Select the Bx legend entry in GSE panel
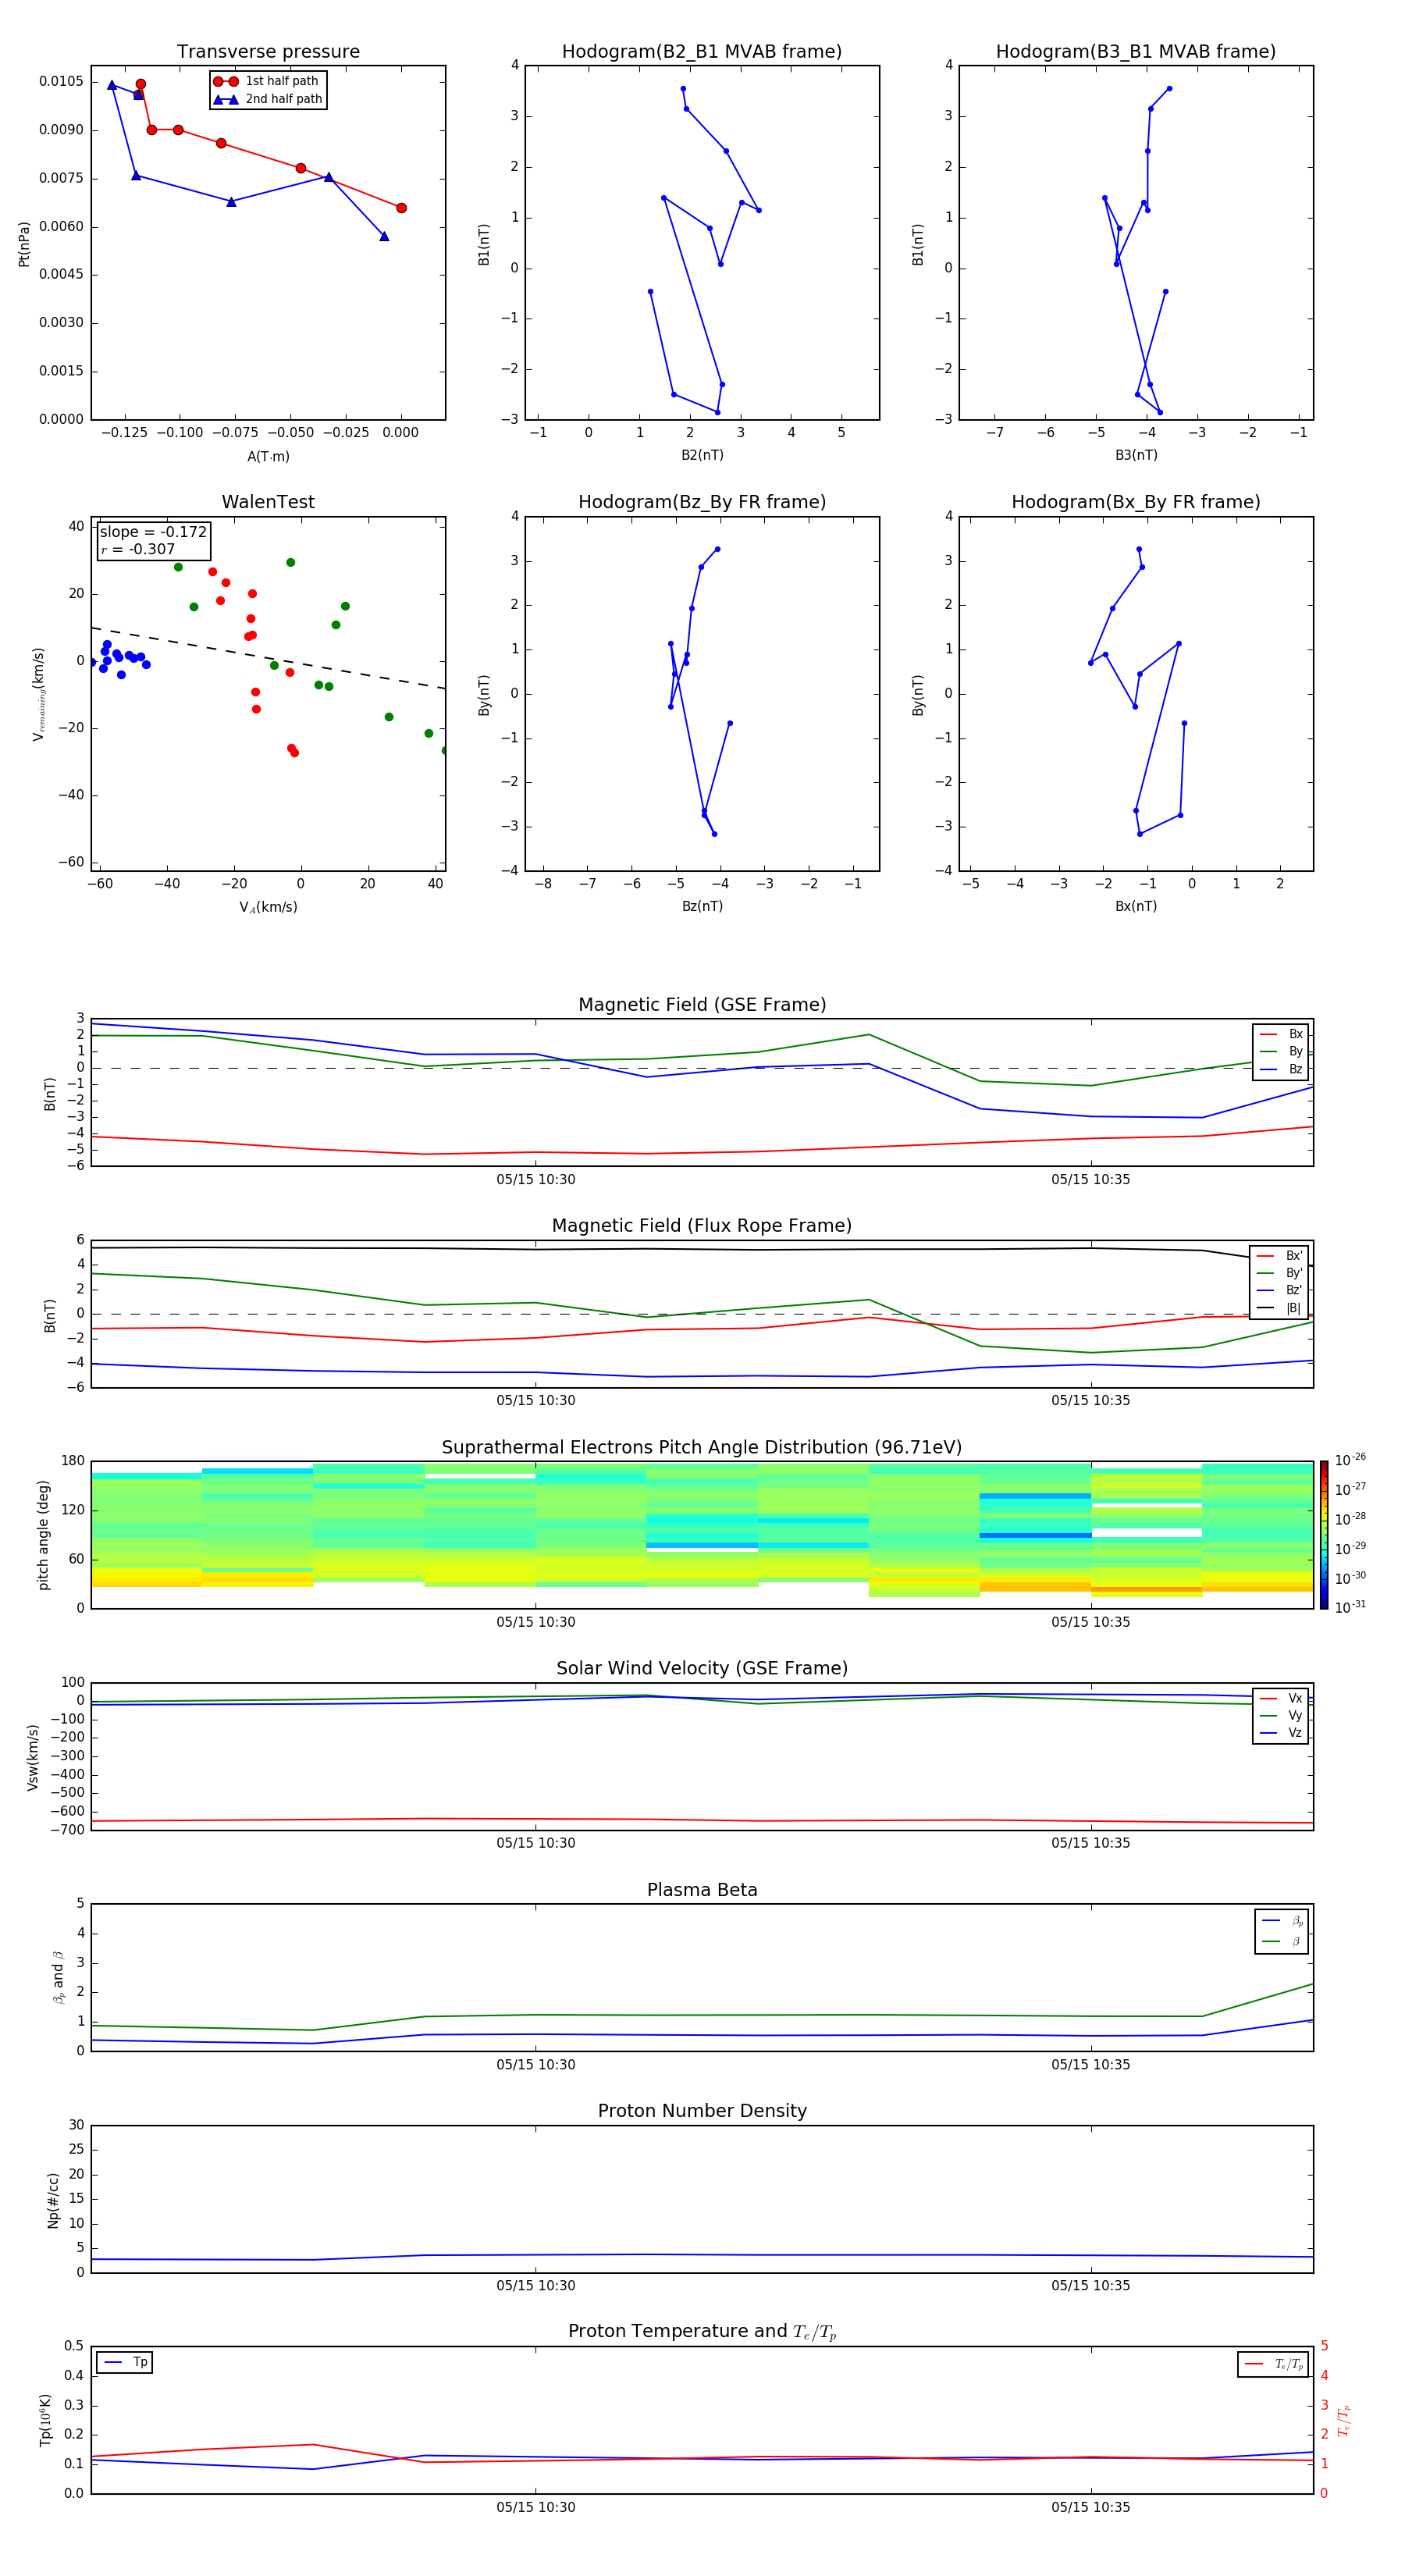The height and width of the screenshot is (2576, 1405). point(1281,1034)
